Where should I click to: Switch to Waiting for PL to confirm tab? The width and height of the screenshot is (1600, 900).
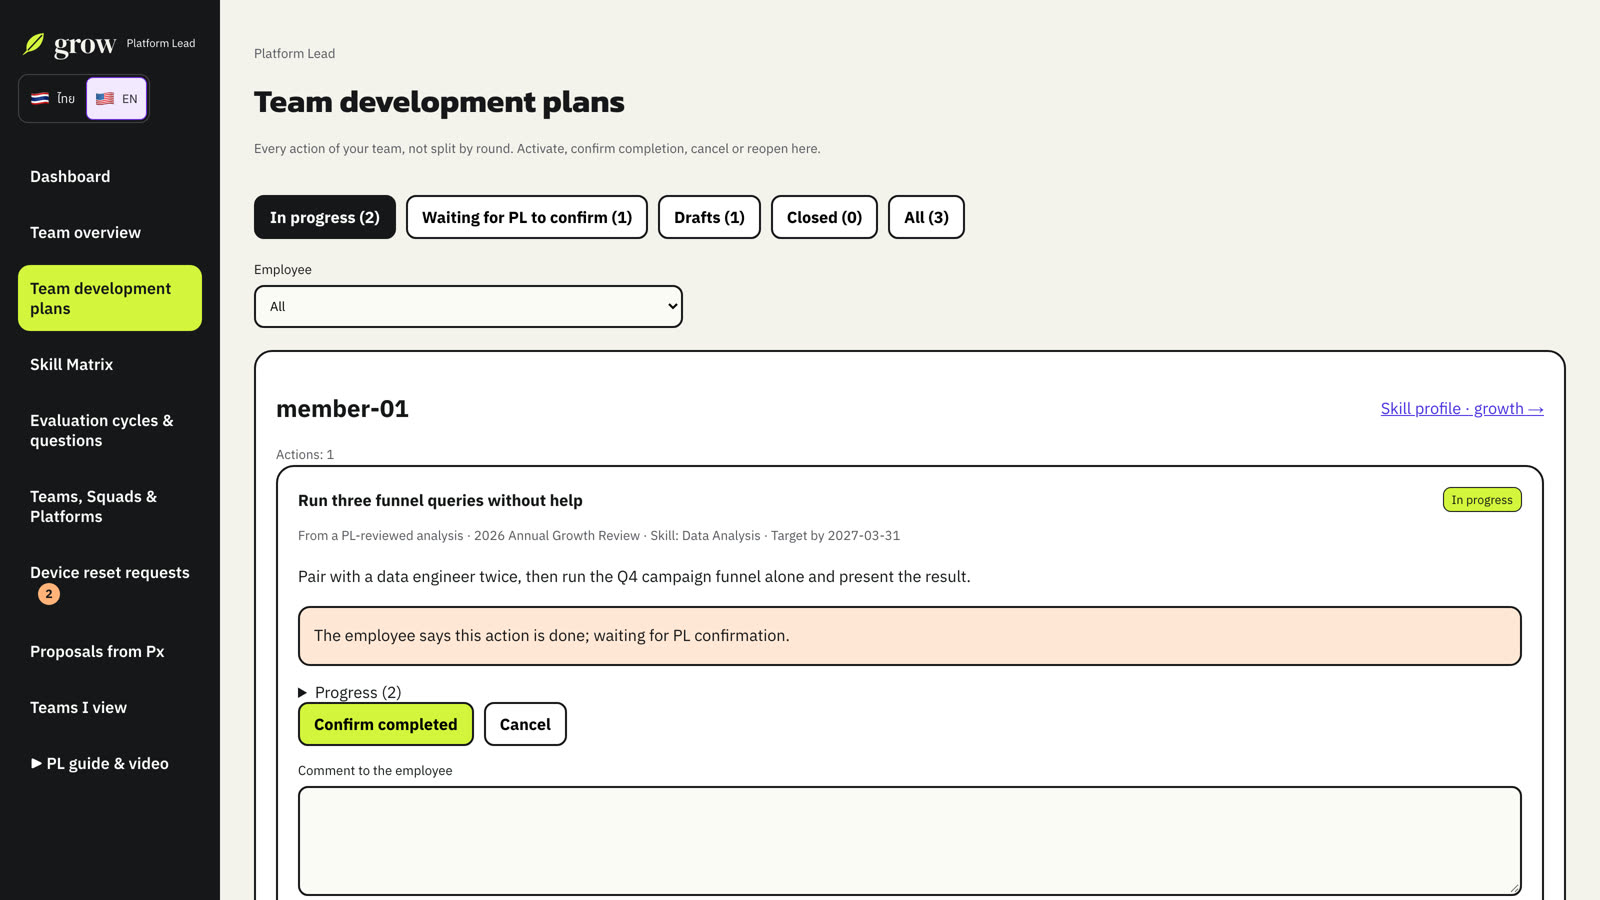(527, 217)
